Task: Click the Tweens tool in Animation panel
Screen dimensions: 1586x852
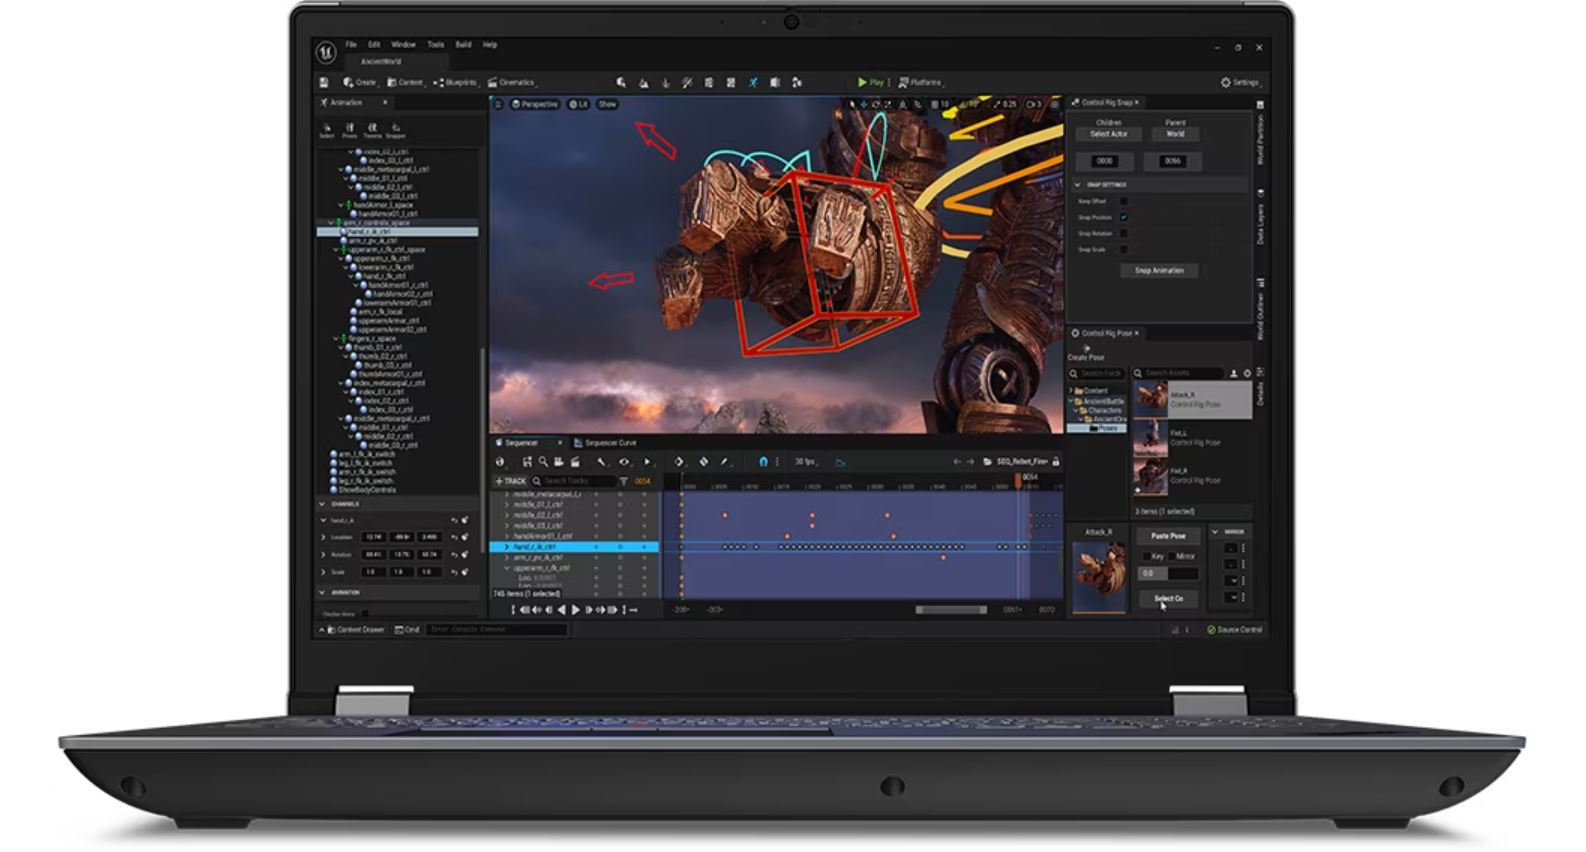Action: (x=373, y=131)
